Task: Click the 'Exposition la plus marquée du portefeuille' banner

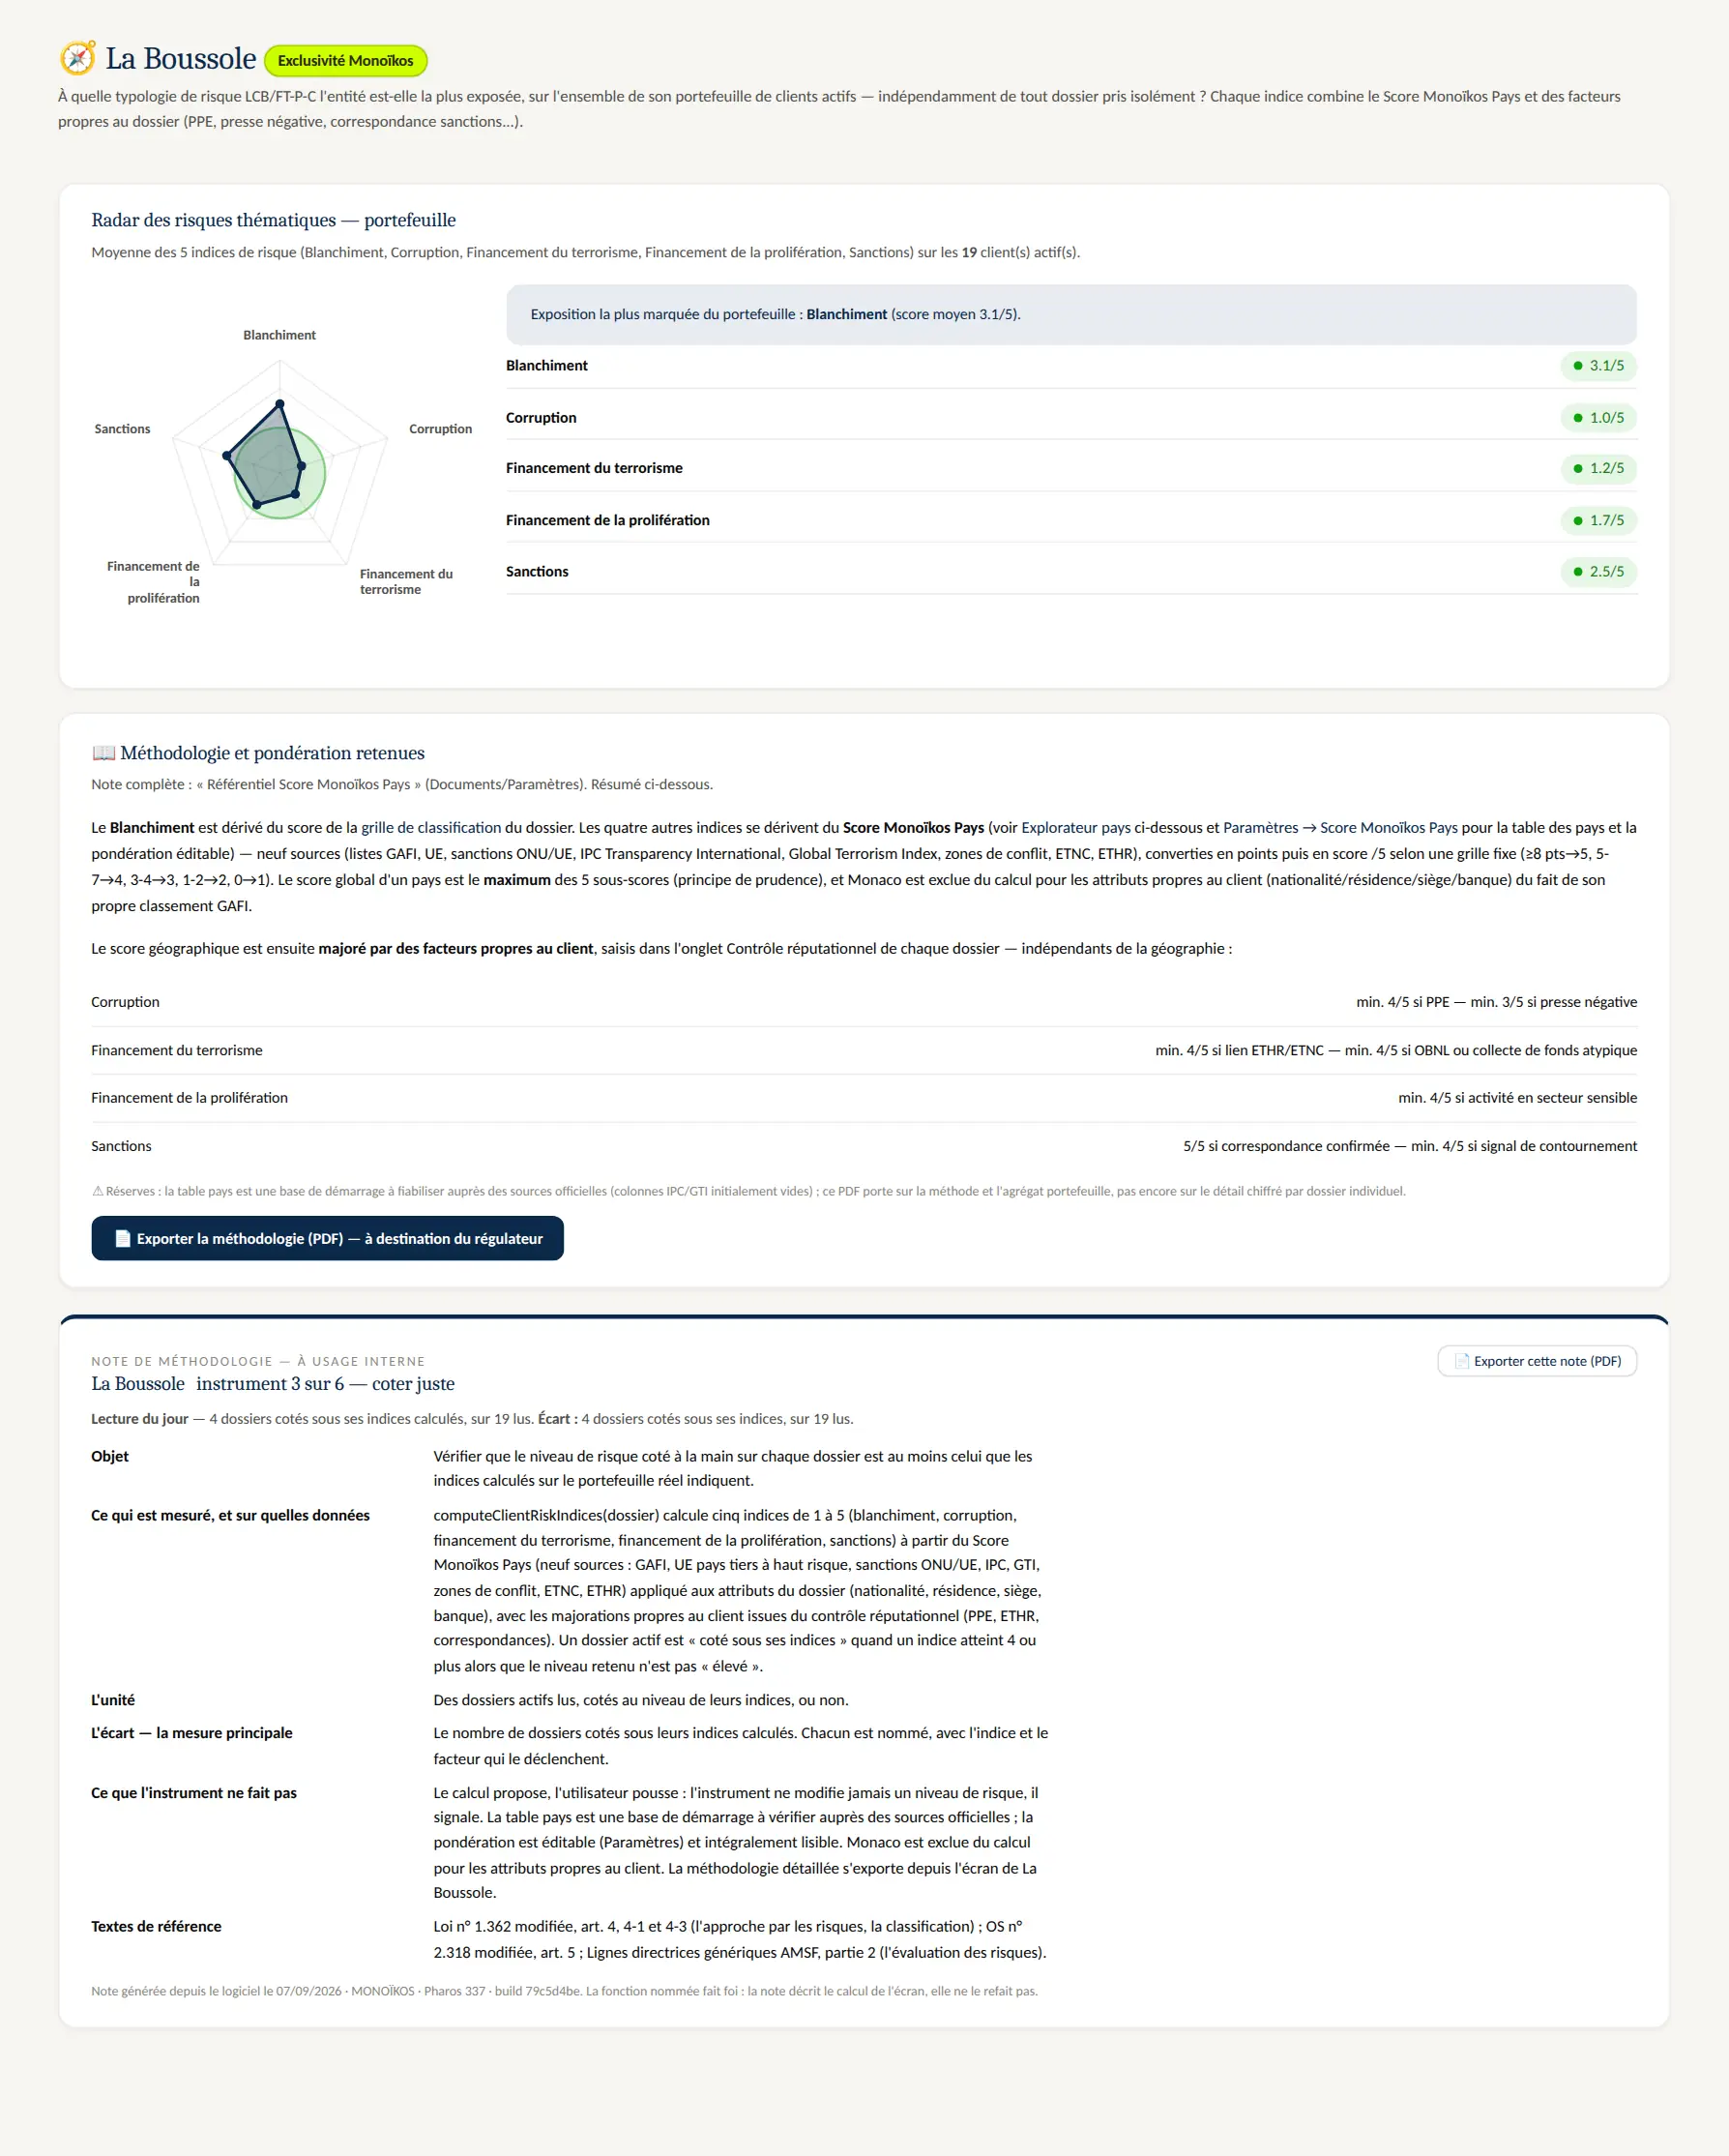Action: (x=1071, y=314)
